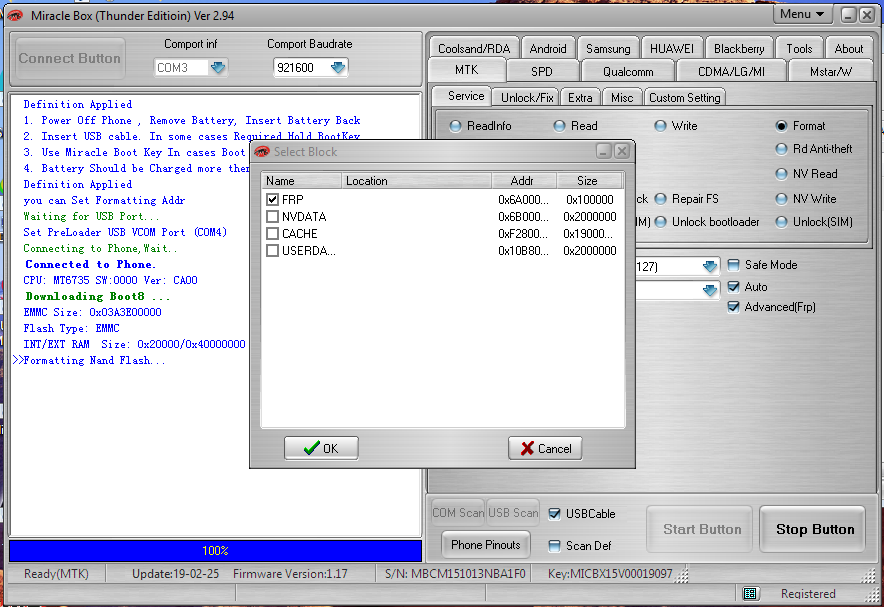
Task: Switch to the Coolsand/RDA tab
Action: click(x=474, y=48)
